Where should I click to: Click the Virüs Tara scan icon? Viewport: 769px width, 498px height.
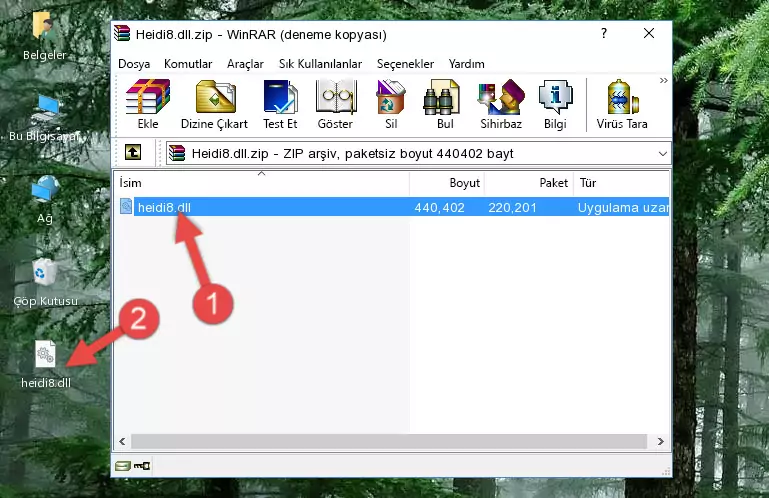pyautogui.click(x=622, y=104)
